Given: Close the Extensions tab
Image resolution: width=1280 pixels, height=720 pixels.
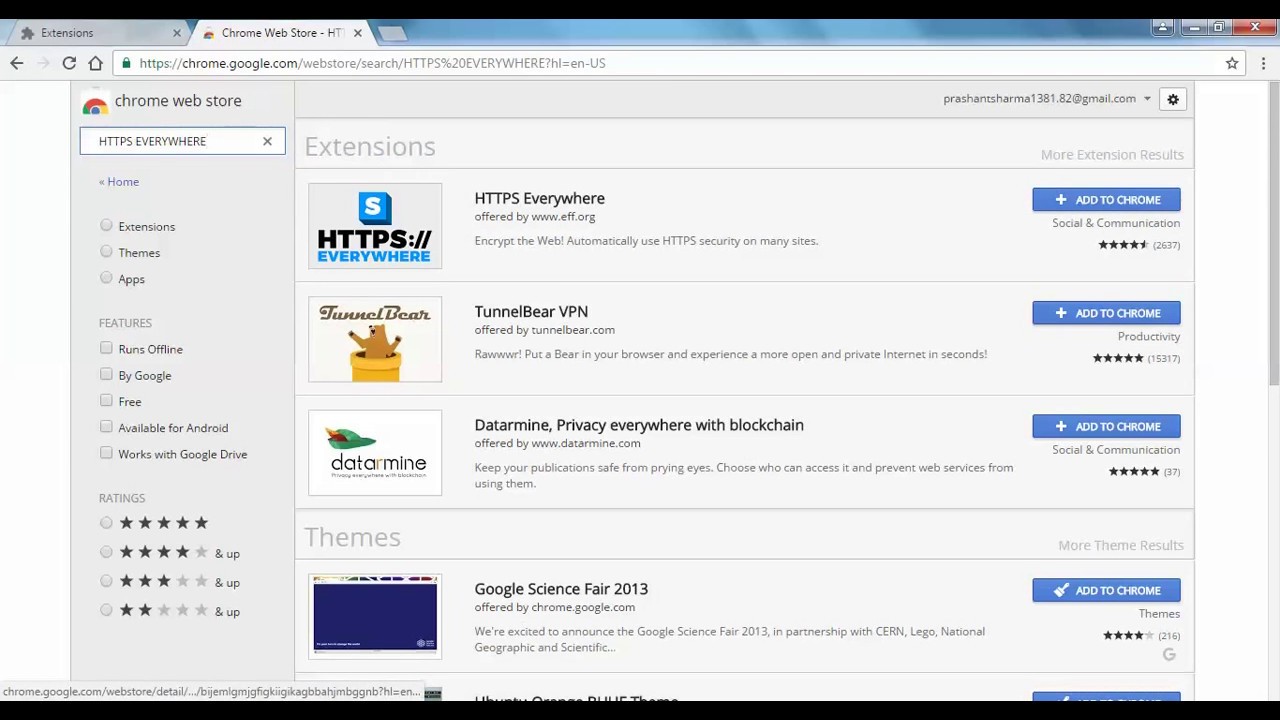Looking at the screenshot, I should click(x=177, y=33).
